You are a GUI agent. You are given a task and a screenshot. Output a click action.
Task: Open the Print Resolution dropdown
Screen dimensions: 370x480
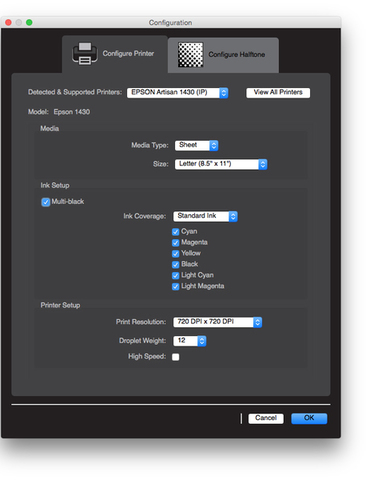217,322
